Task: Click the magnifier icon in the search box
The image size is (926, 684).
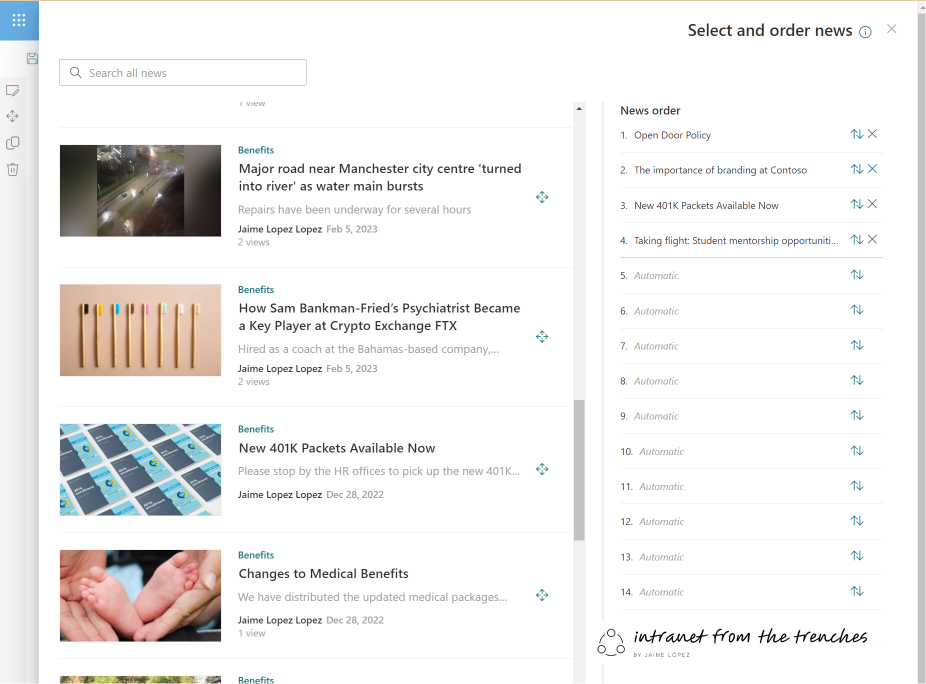Action: point(76,72)
